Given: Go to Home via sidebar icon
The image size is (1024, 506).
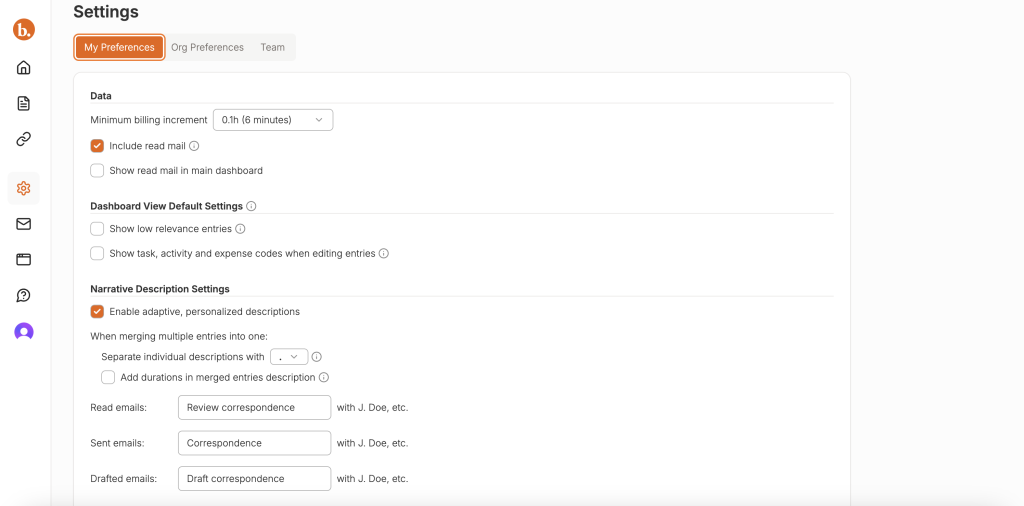Looking at the screenshot, I should tap(23, 68).
